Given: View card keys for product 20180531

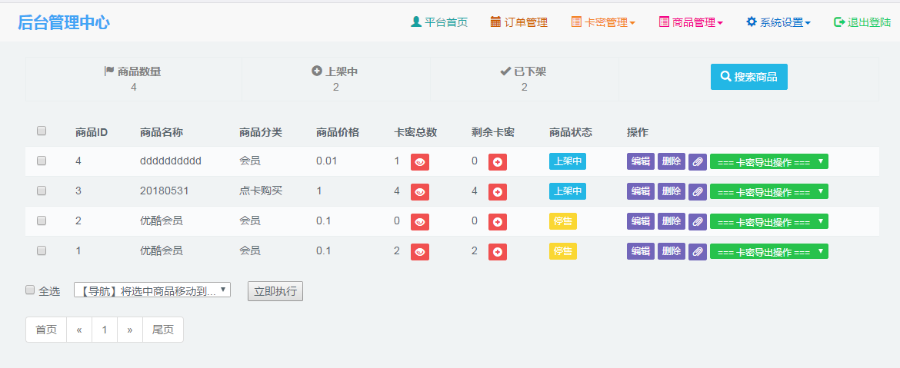Looking at the screenshot, I should coord(420,192).
